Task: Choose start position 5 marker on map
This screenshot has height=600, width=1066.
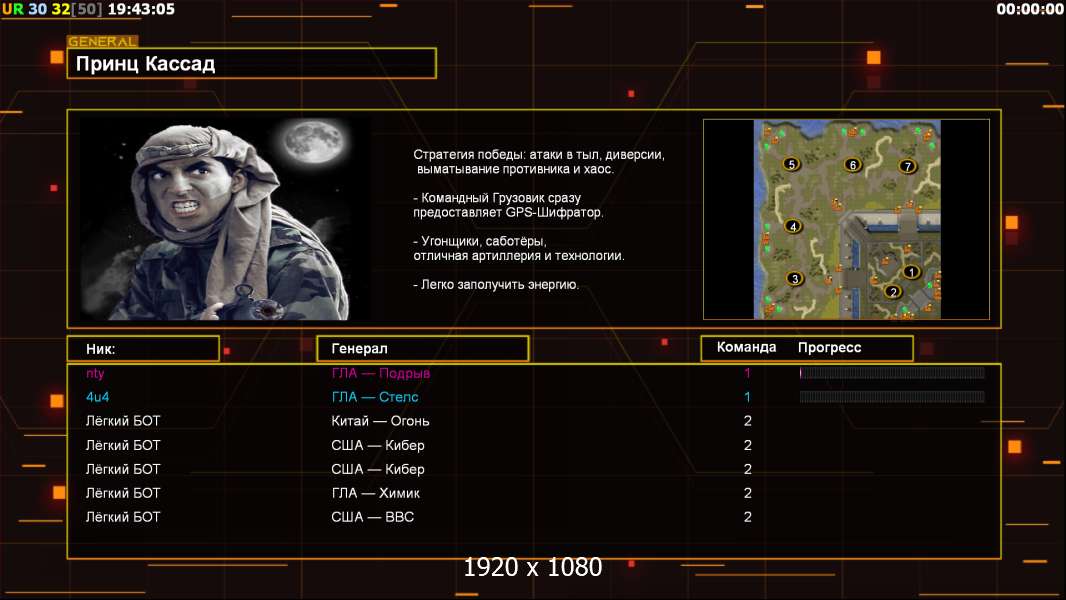Action: (792, 164)
